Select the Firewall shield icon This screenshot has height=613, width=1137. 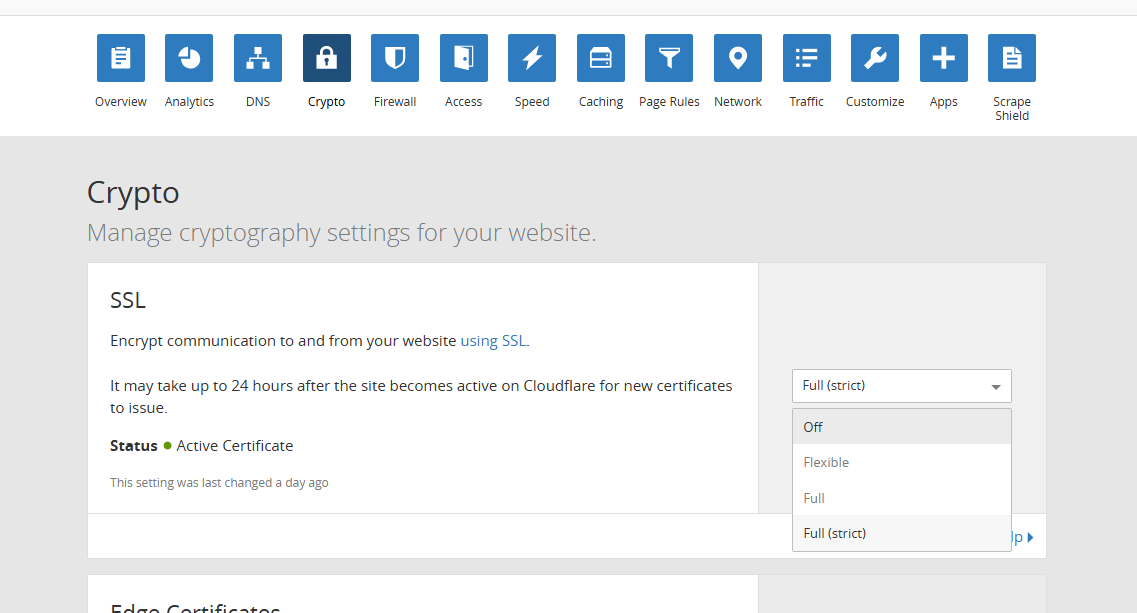[395, 58]
